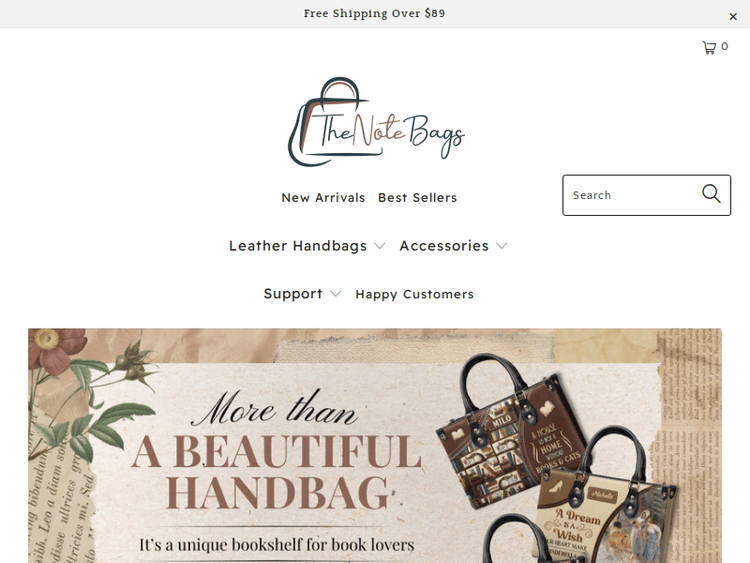Open the shopping cart icon
The width and height of the screenshot is (750, 563).
[709, 47]
